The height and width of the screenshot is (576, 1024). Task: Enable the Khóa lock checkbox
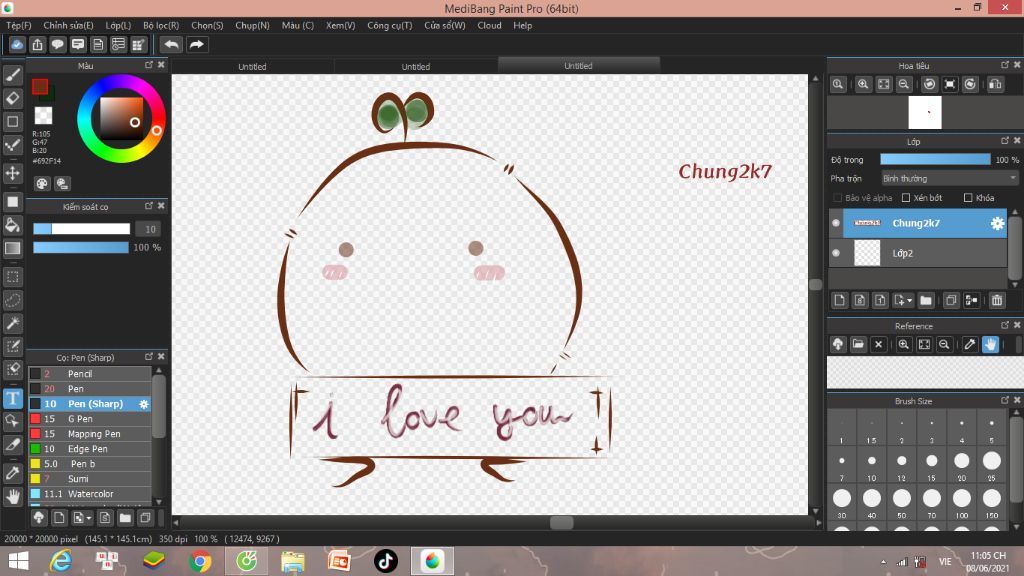tap(968, 198)
